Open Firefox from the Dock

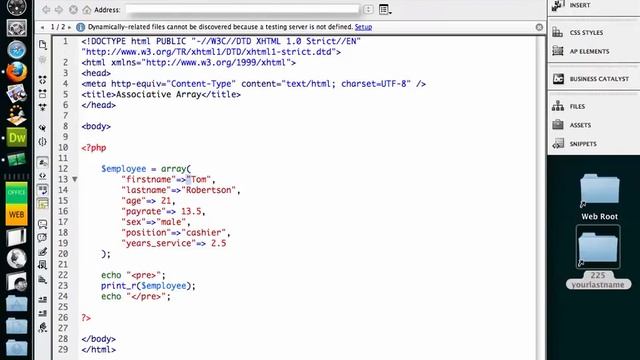click(17, 72)
